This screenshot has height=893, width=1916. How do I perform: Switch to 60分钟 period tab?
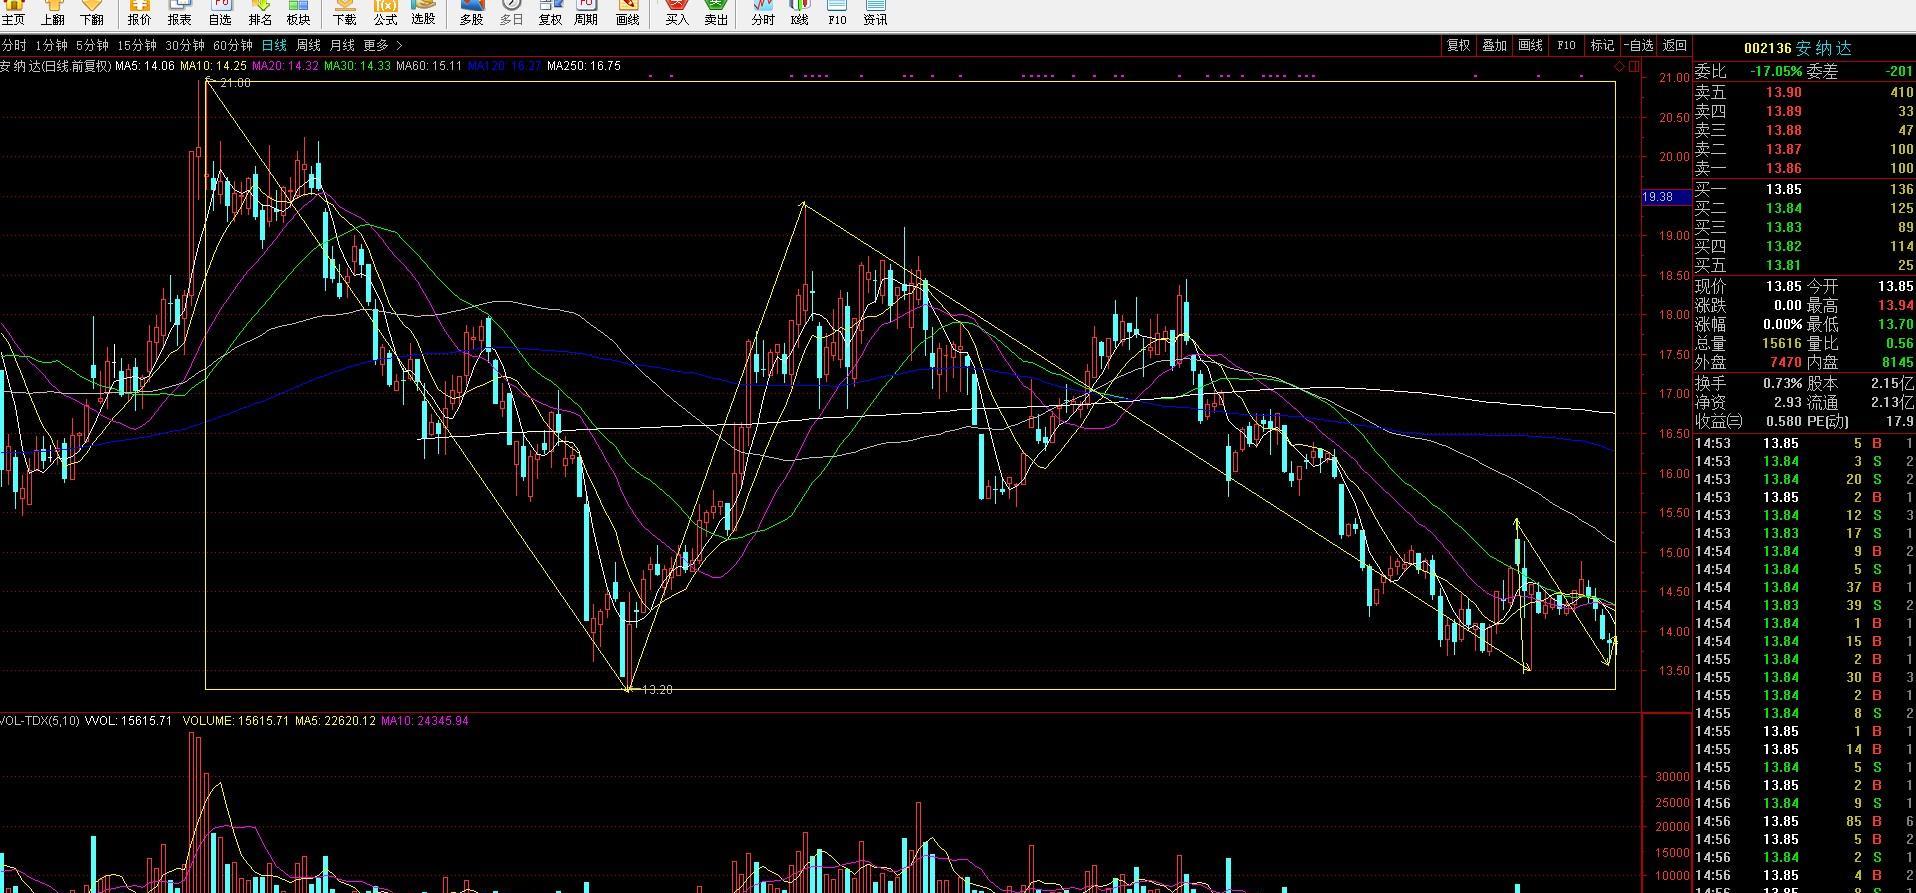click(233, 46)
